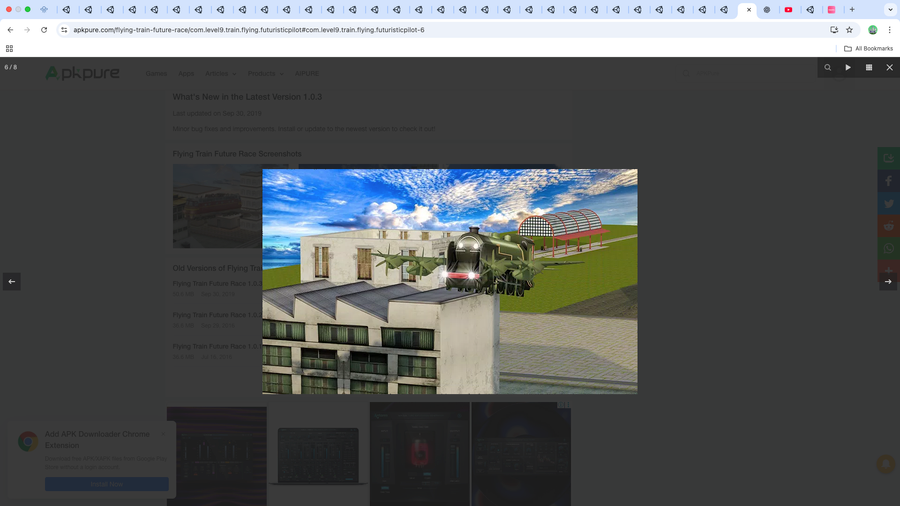Share via WhatsApp sidebar icon
The height and width of the screenshot is (506, 900).
coord(889,248)
